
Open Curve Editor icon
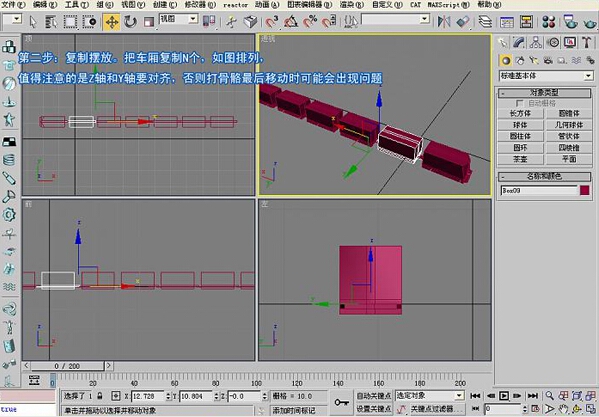507,22
